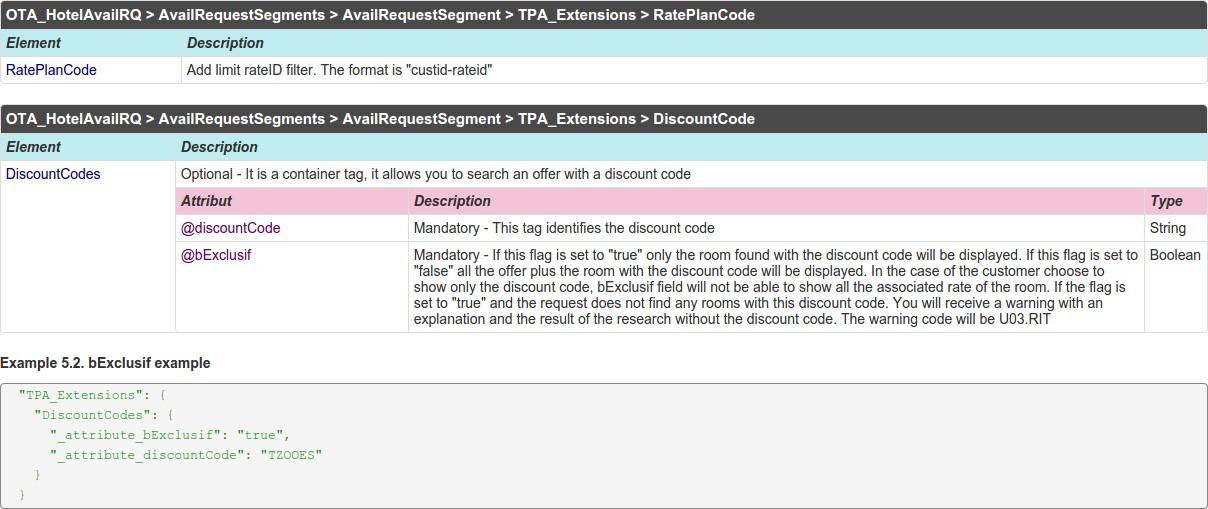
Task: Click the RatePlanCode element name cell
Action: (x=52, y=70)
